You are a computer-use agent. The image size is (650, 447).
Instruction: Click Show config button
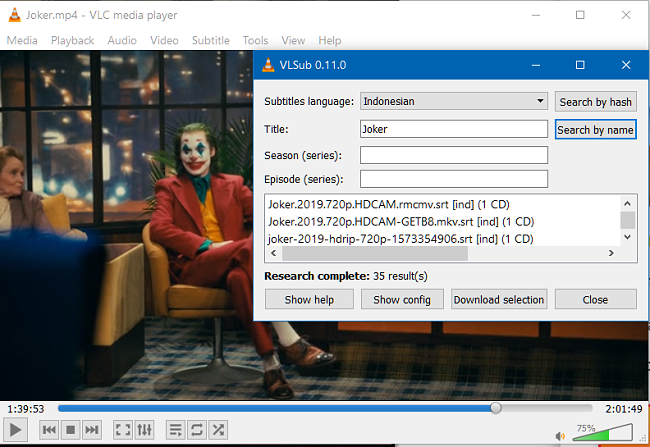(402, 299)
